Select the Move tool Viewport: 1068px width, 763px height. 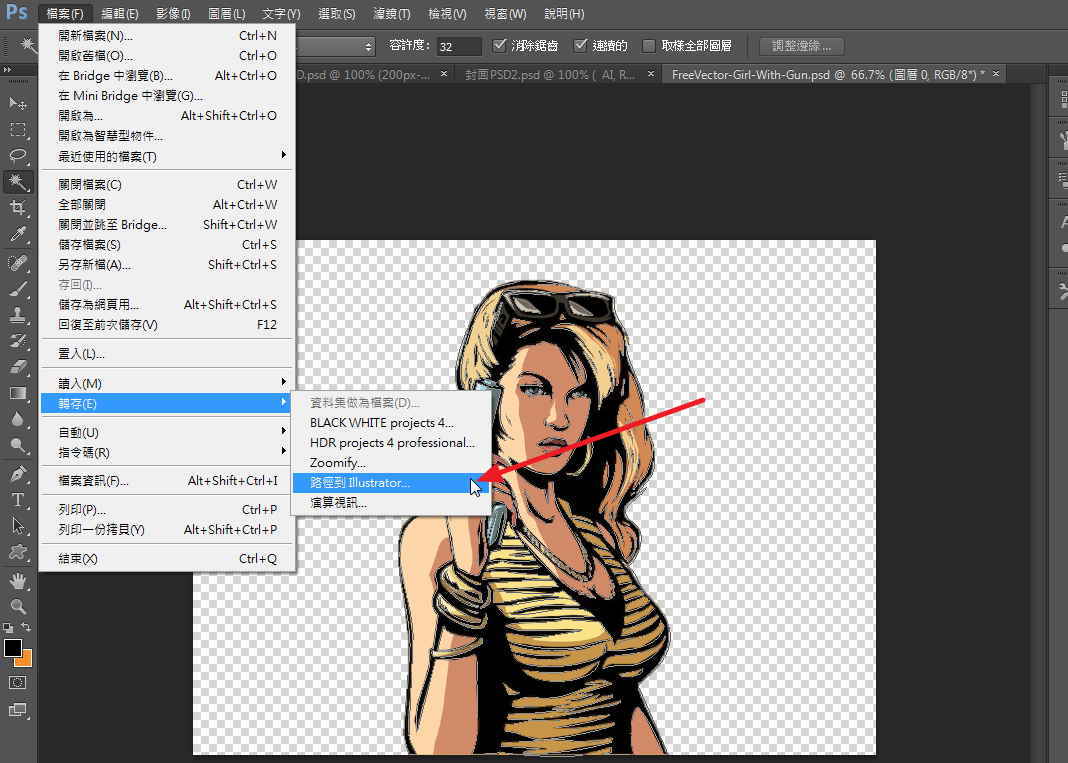pyautogui.click(x=18, y=104)
